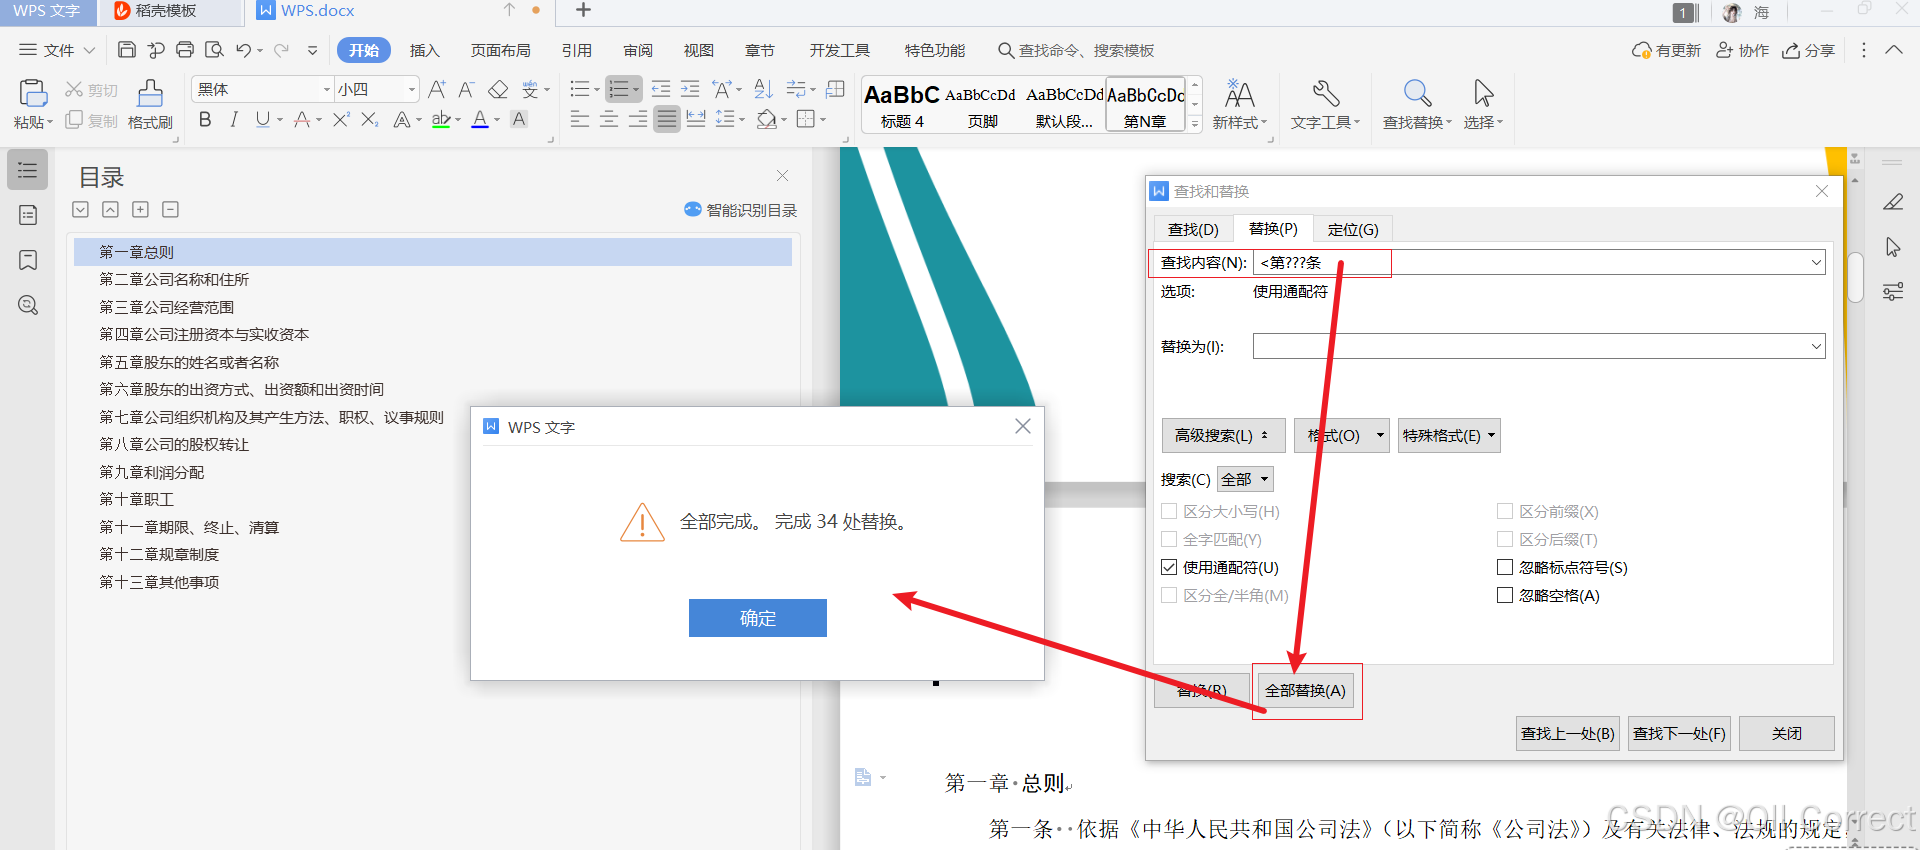Screen dimensions: 1920x850
Task: Toggle Match Full/Half Width (区分全/半角) checkbox
Action: (x=1169, y=595)
